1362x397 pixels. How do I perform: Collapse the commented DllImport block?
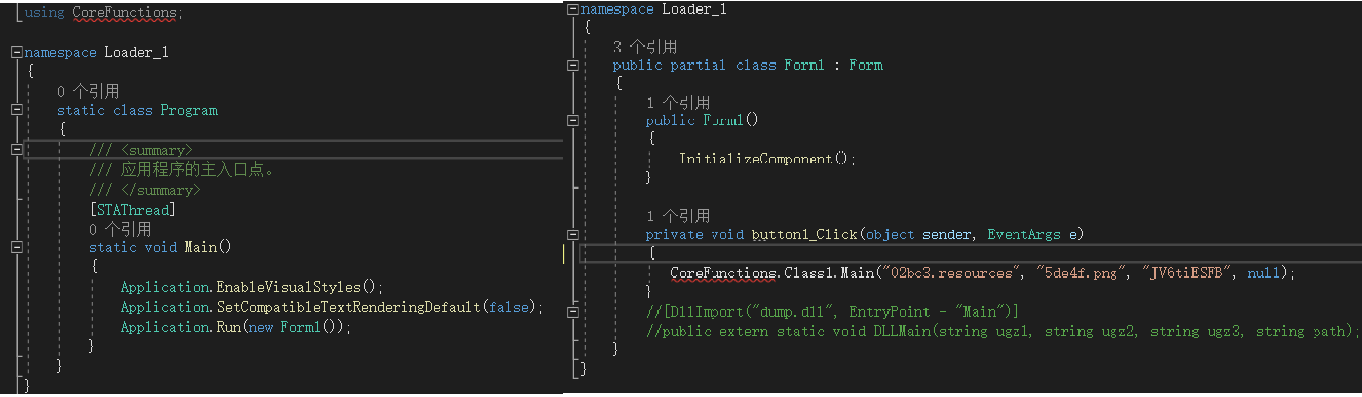(x=572, y=312)
